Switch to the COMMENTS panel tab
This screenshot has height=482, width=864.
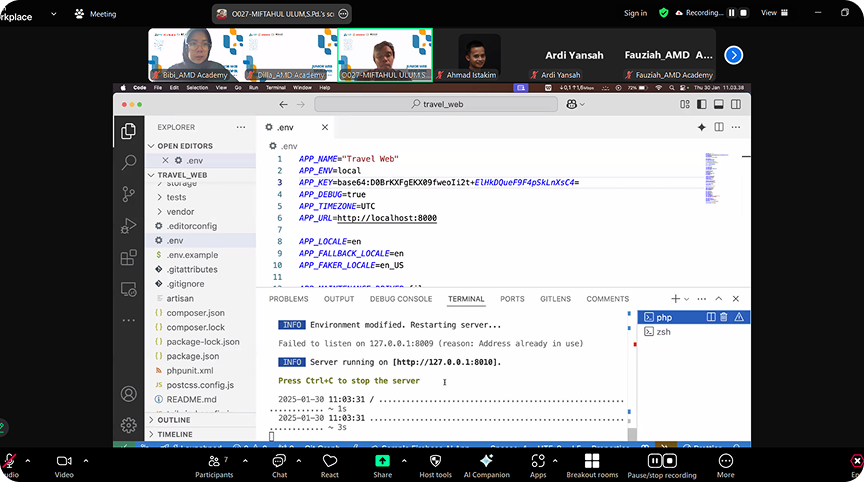pos(607,299)
